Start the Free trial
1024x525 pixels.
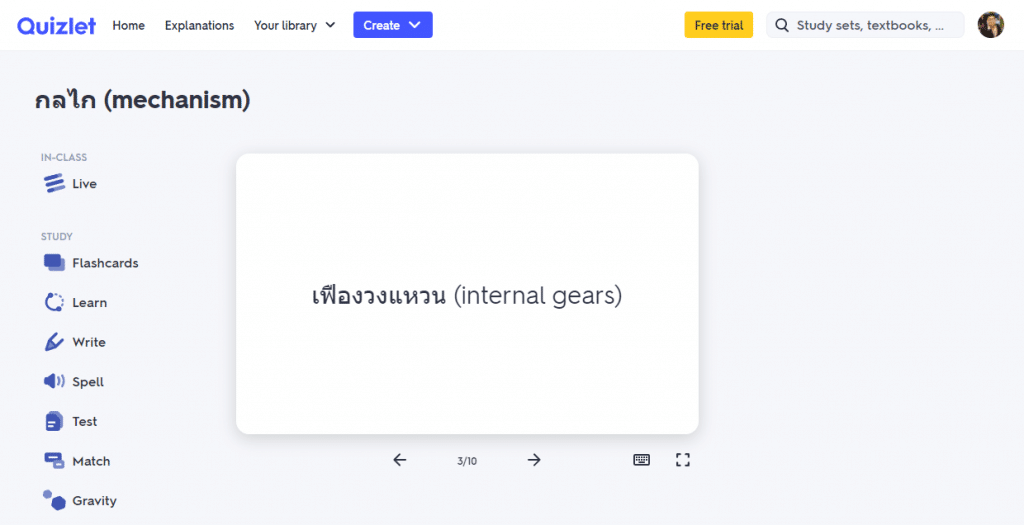click(x=718, y=25)
